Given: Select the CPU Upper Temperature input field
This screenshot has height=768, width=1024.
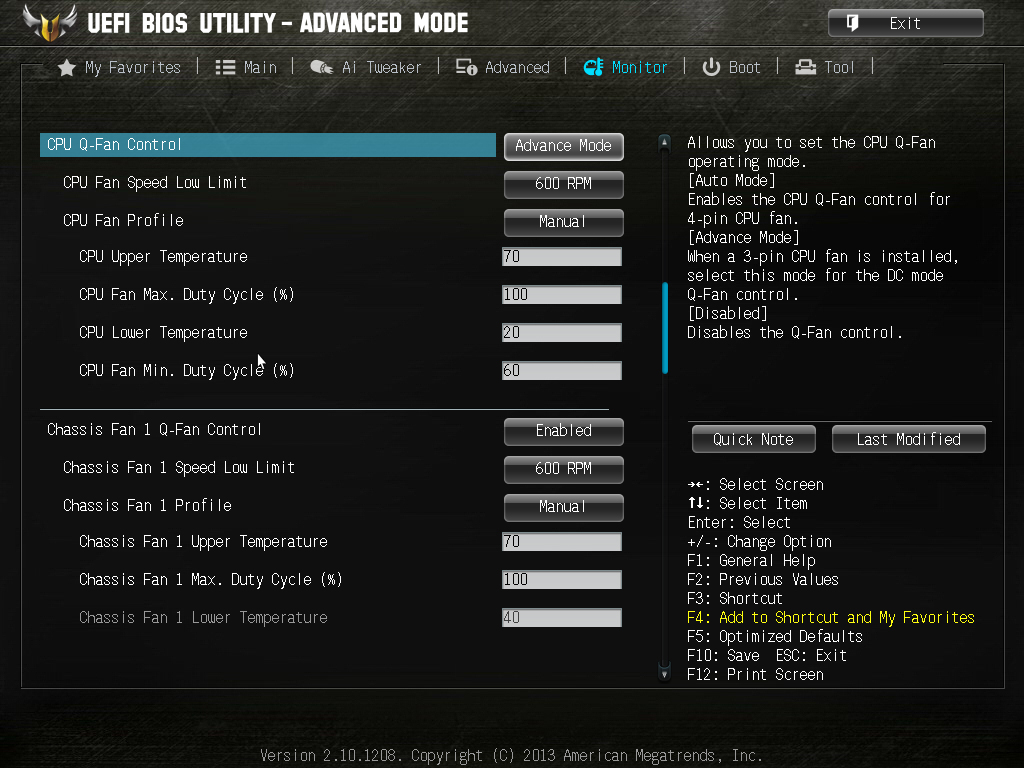Looking at the screenshot, I should pos(562,257).
